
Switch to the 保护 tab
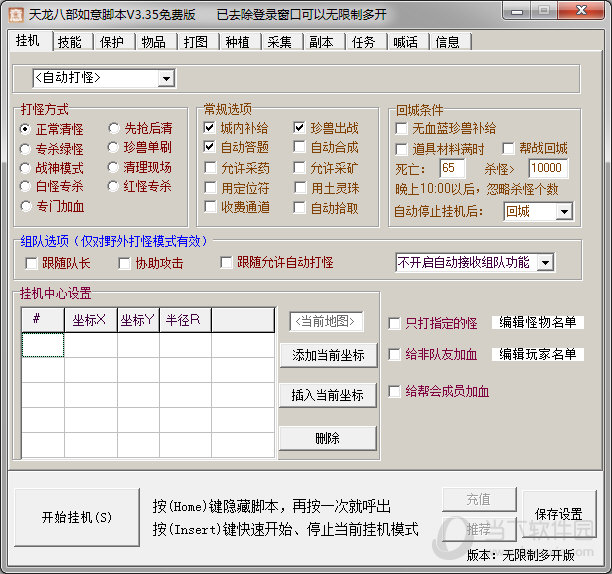click(x=114, y=42)
